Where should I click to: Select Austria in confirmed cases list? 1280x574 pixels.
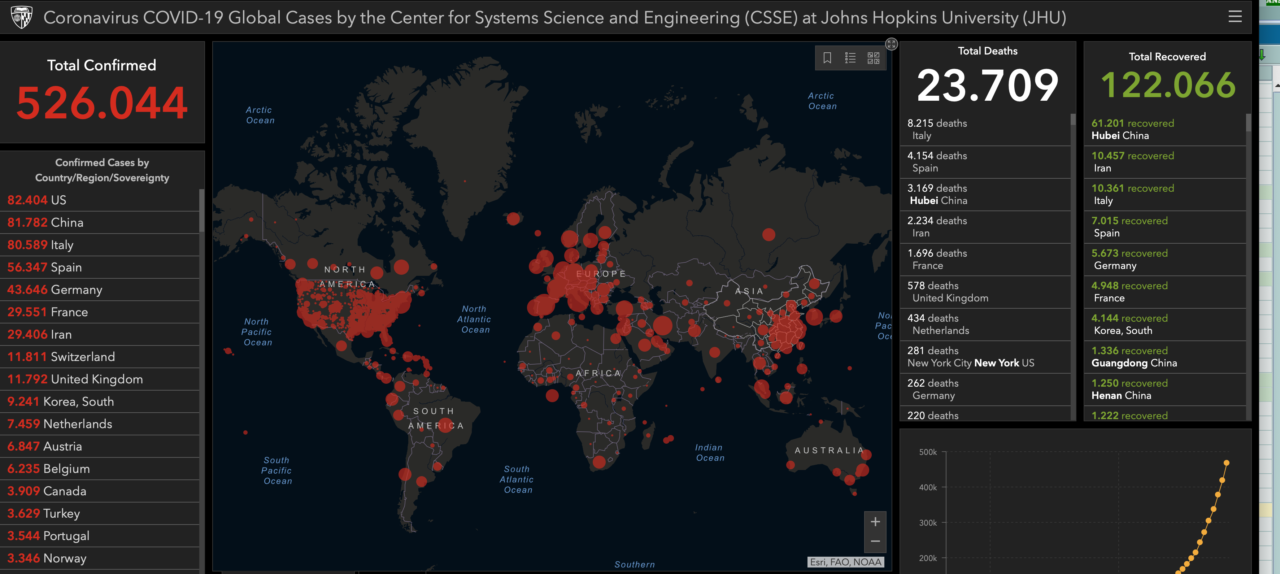pyautogui.click(x=101, y=446)
